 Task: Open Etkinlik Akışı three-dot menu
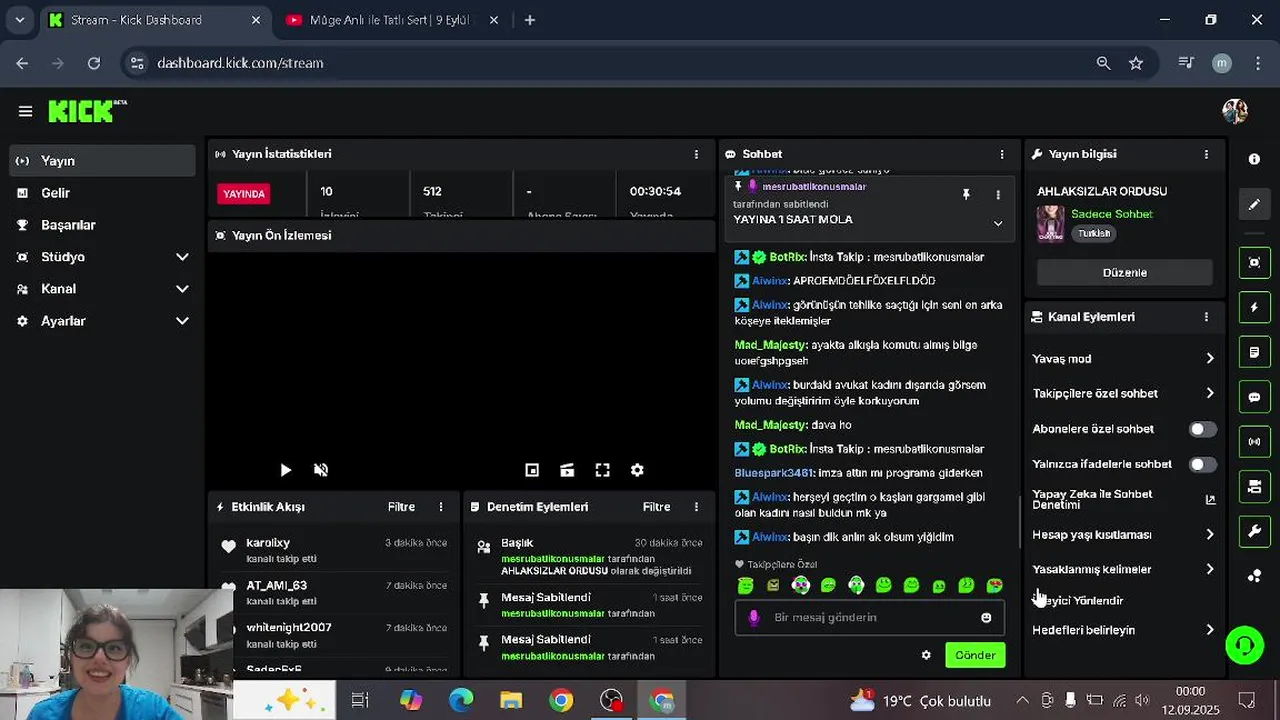pyautogui.click(x=441, y=507)
